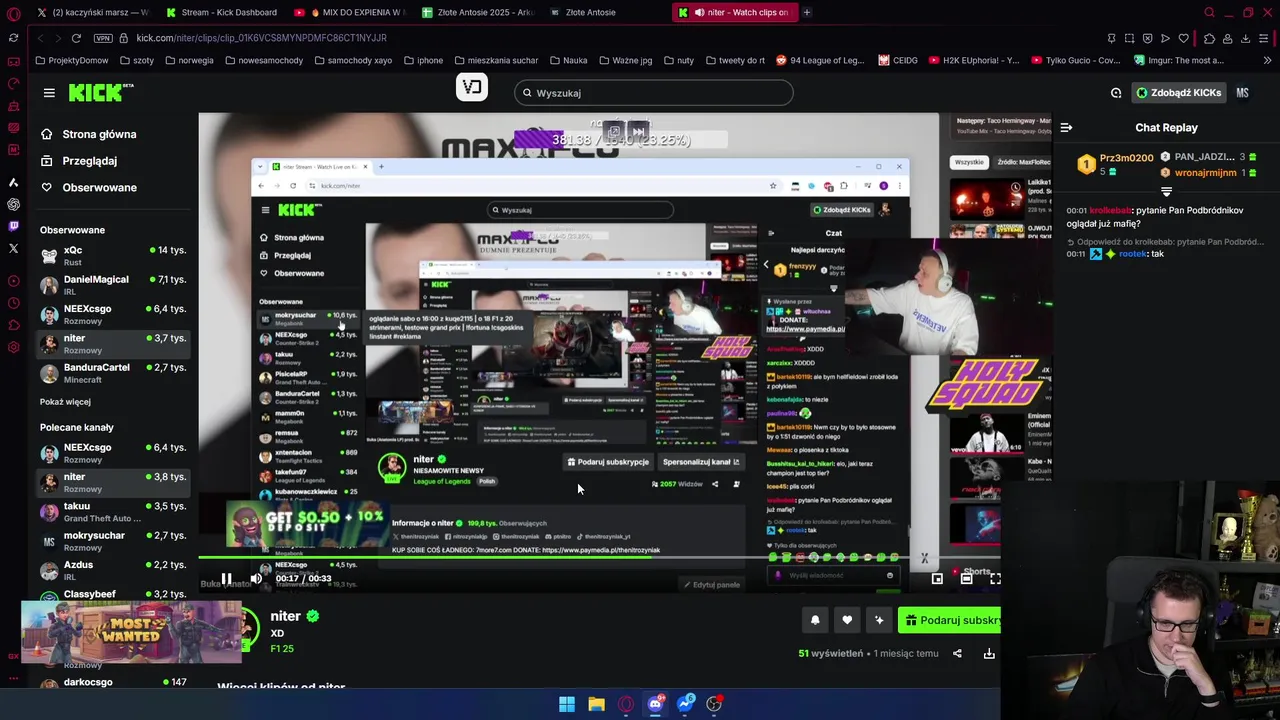
Task: Enable picture-in-picture mini player
Action: (937, 579)
